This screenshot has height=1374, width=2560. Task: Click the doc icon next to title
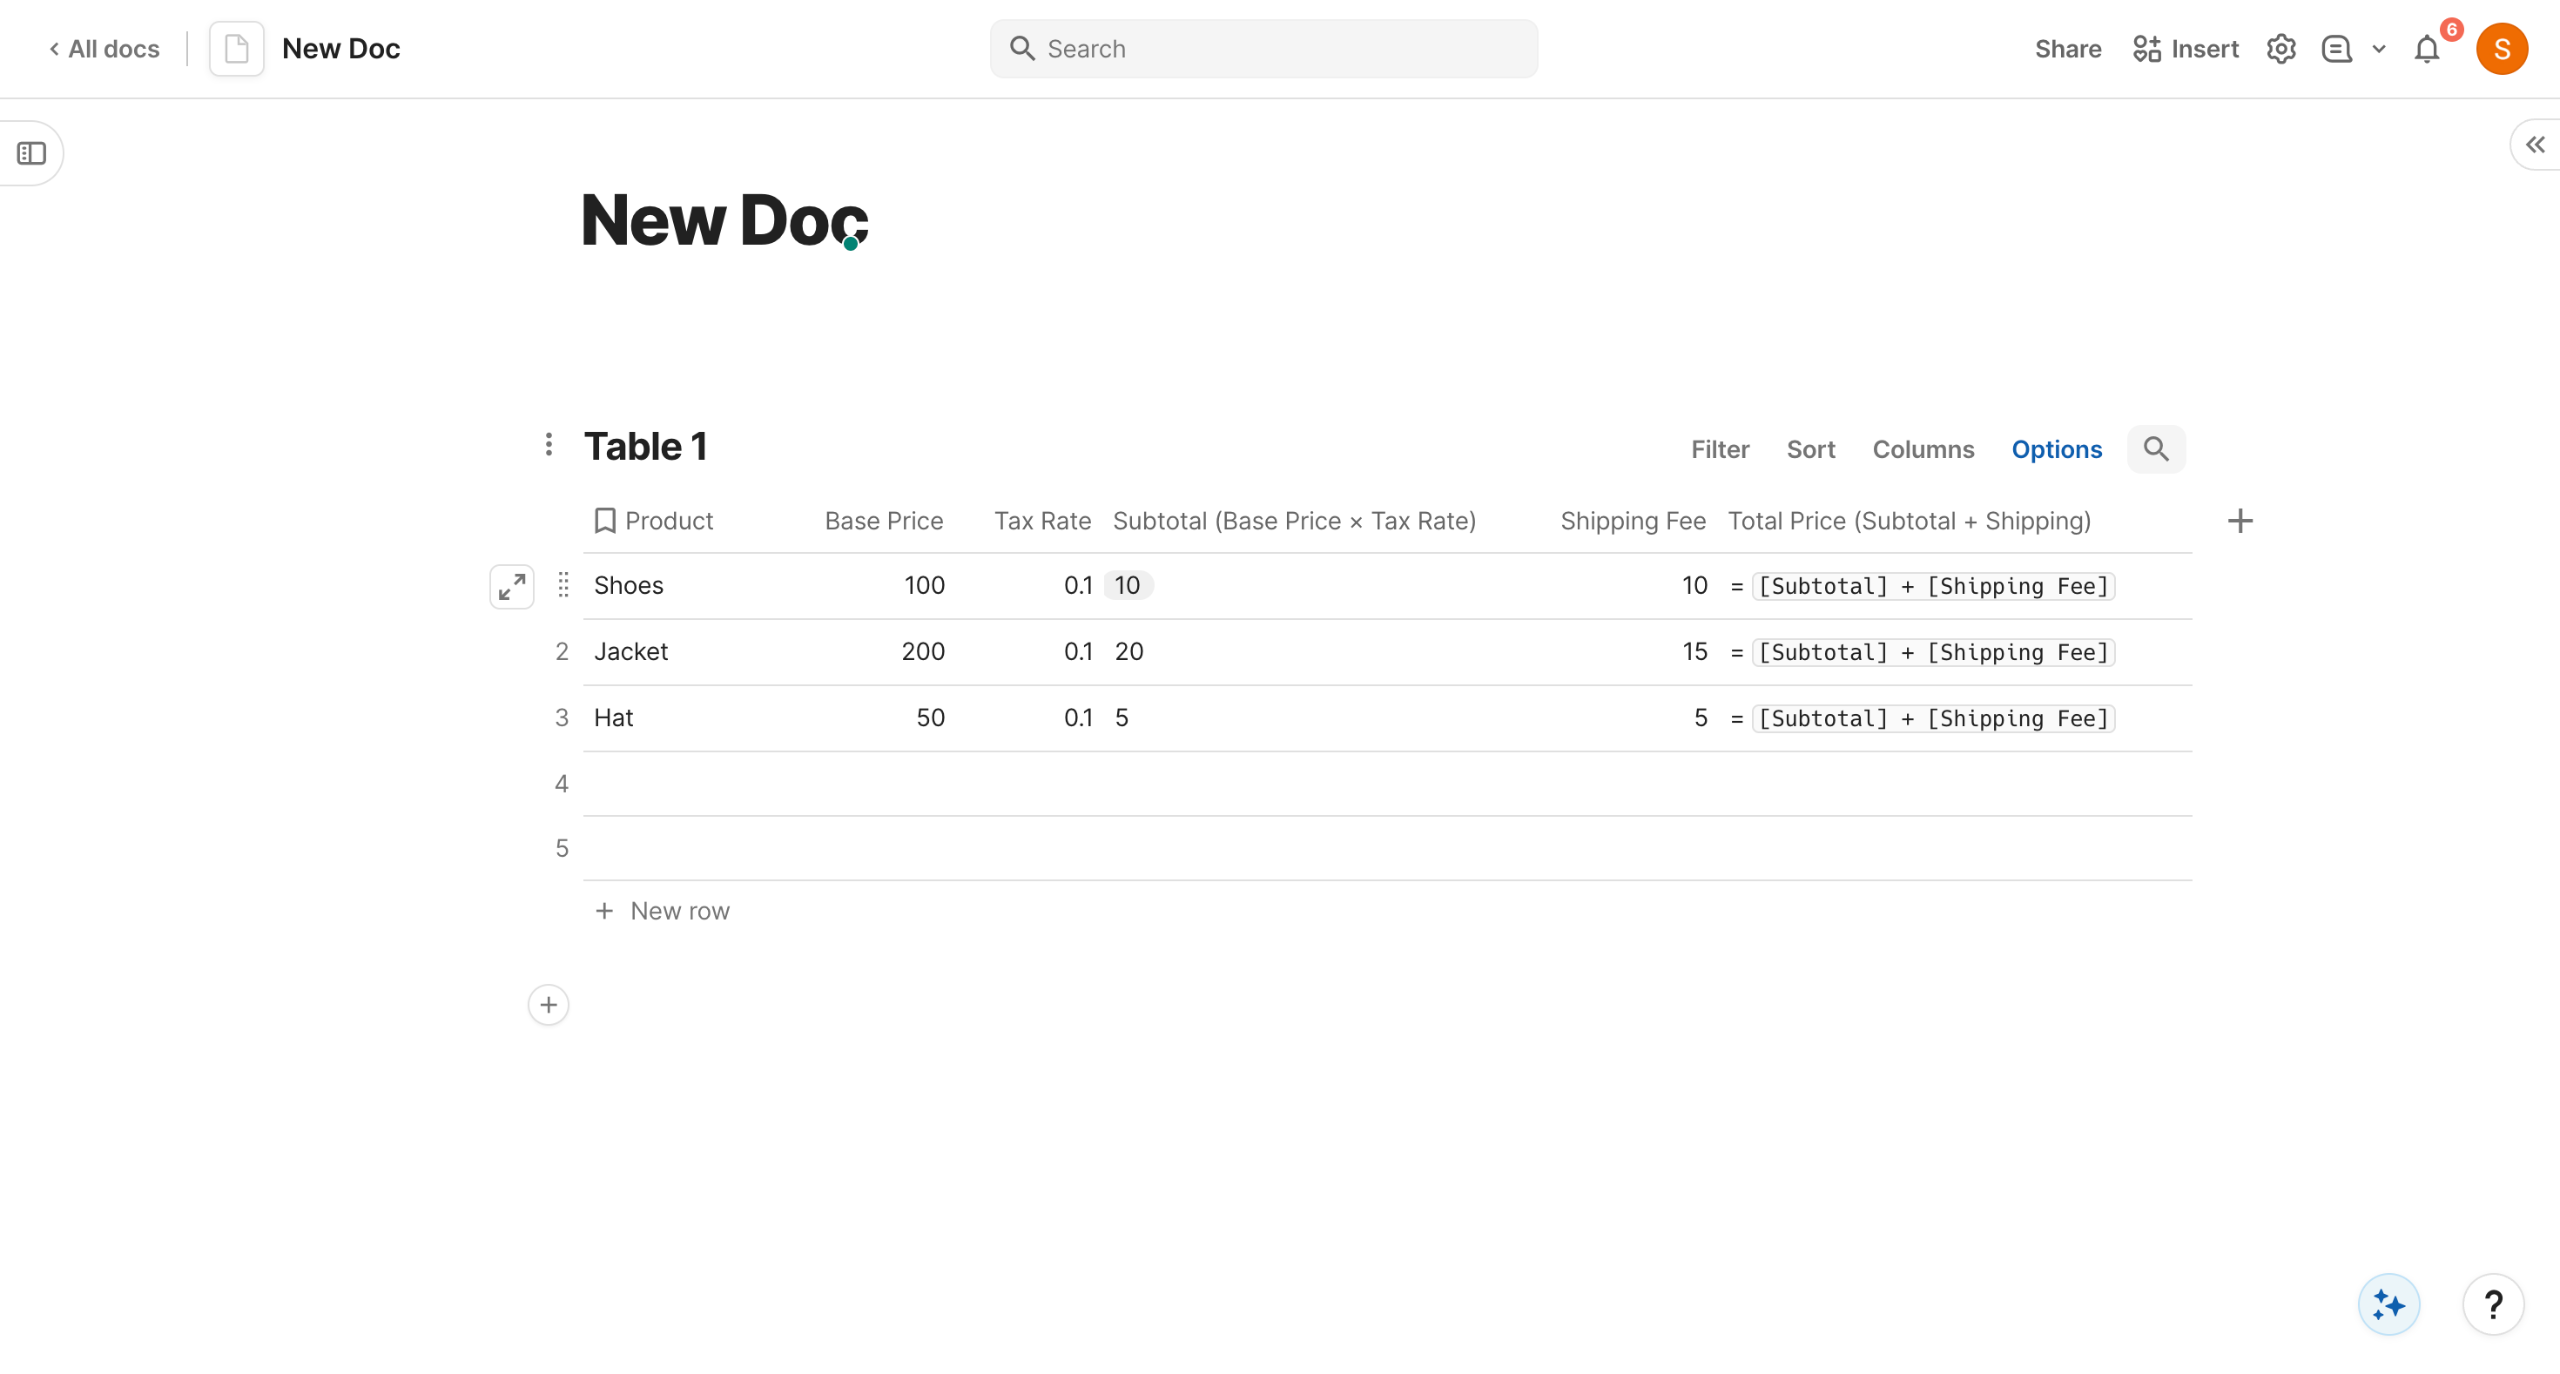(236, 49)
